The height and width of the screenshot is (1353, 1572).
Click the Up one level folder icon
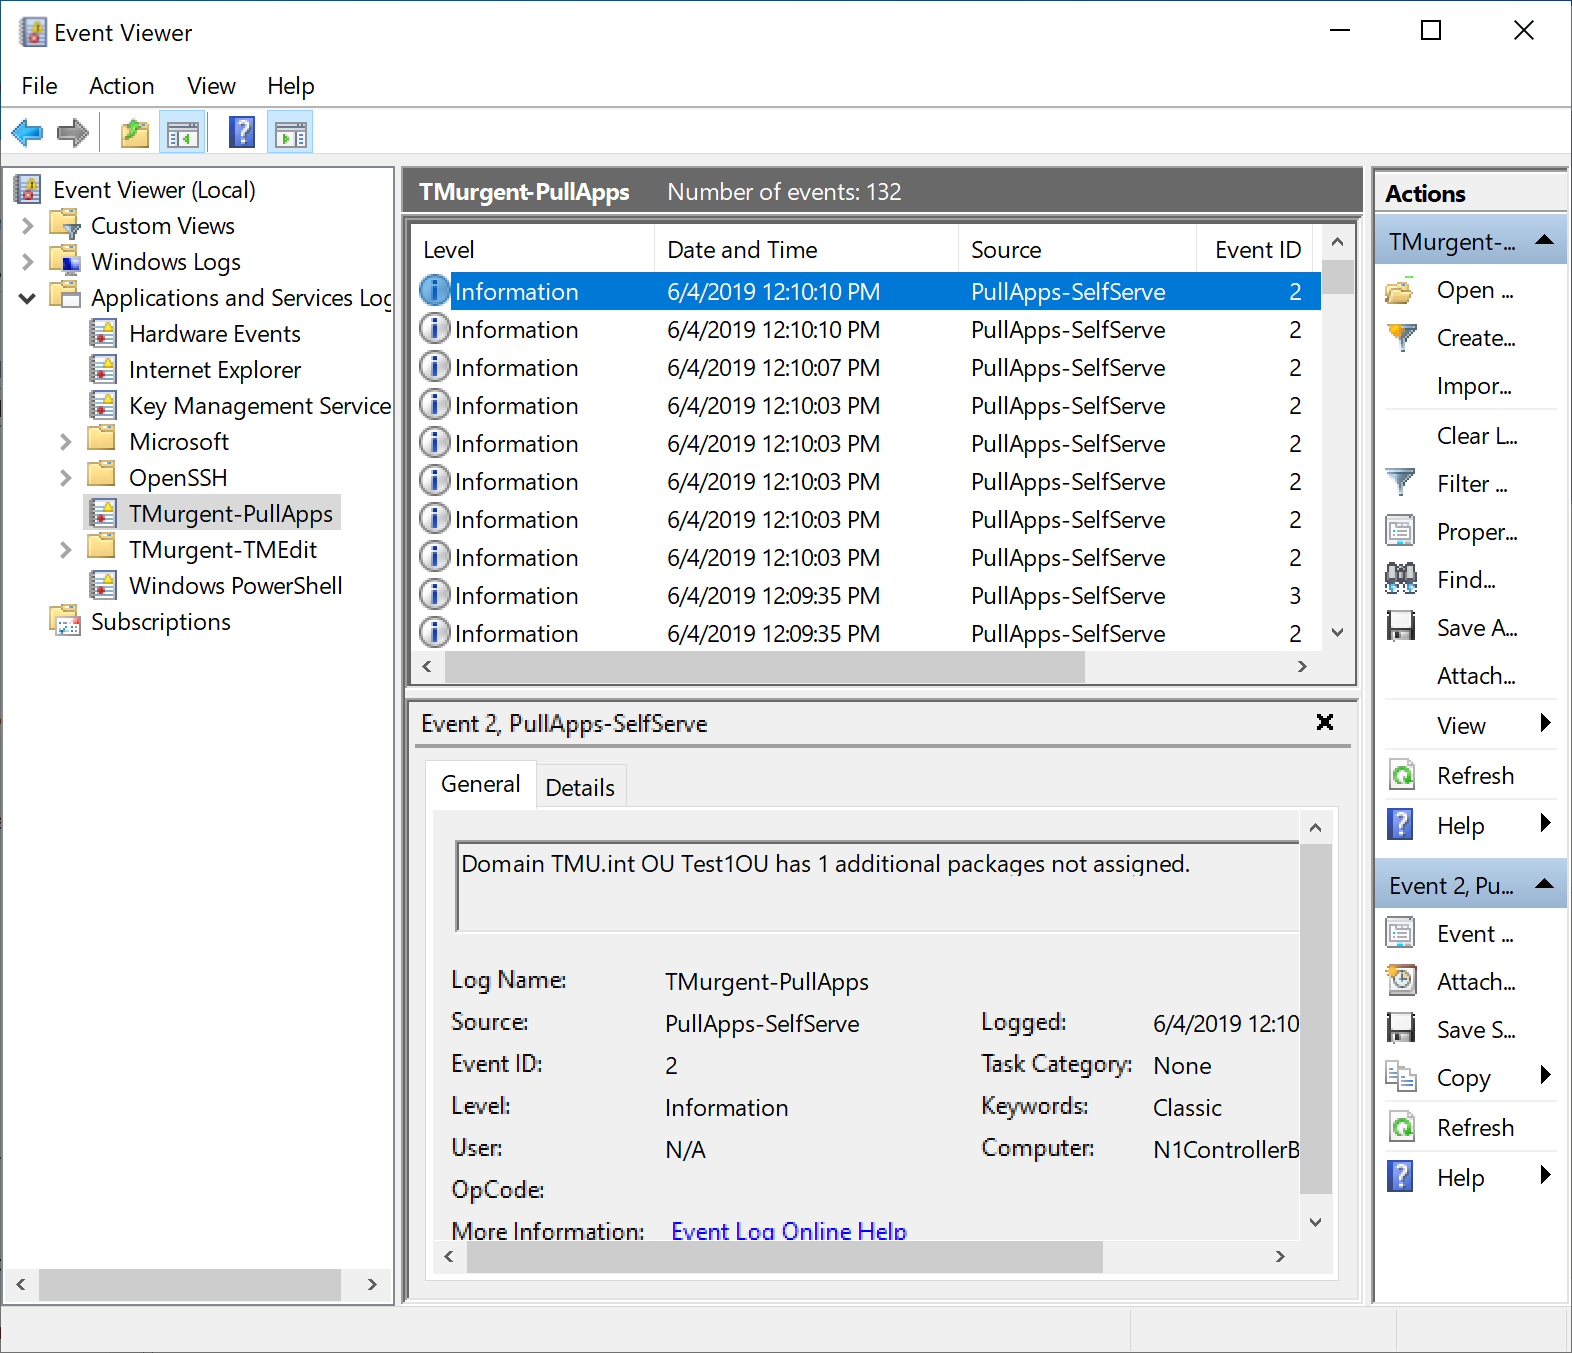pos(134,132)
